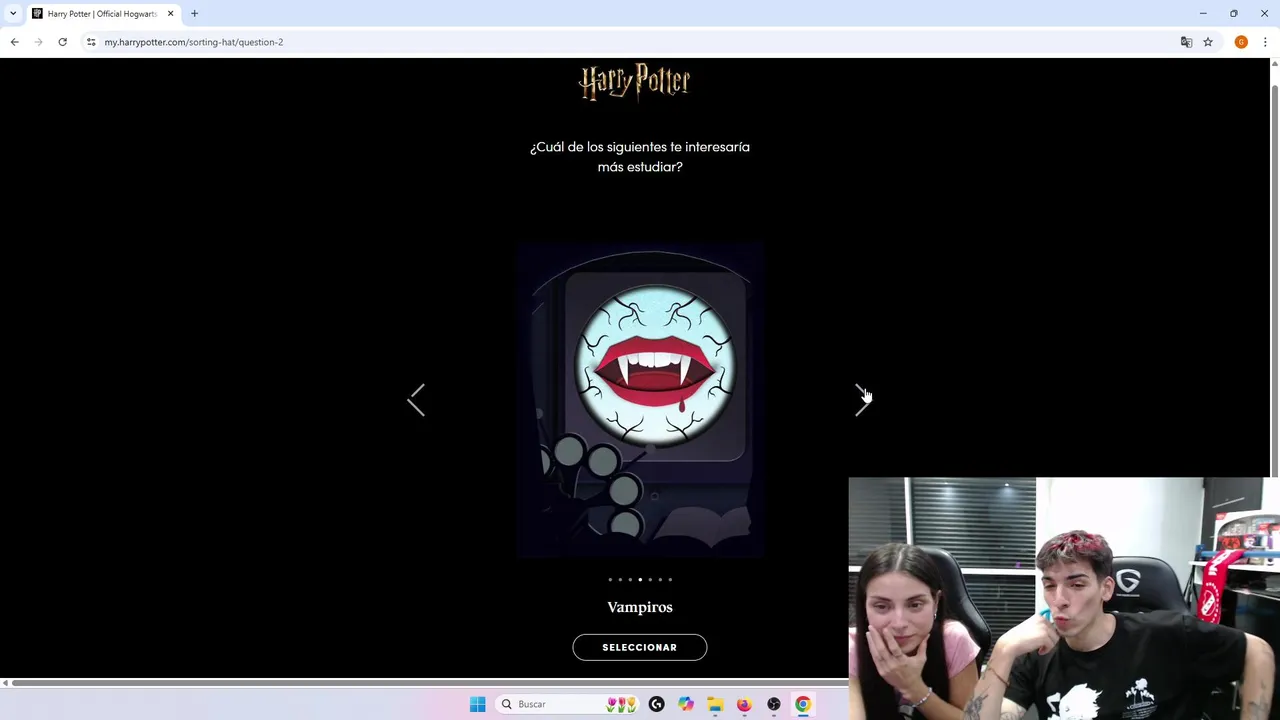Expand the tab search dropdown arrow
The height and width of the screenshot is (720, 1280).
pos(12,14)
